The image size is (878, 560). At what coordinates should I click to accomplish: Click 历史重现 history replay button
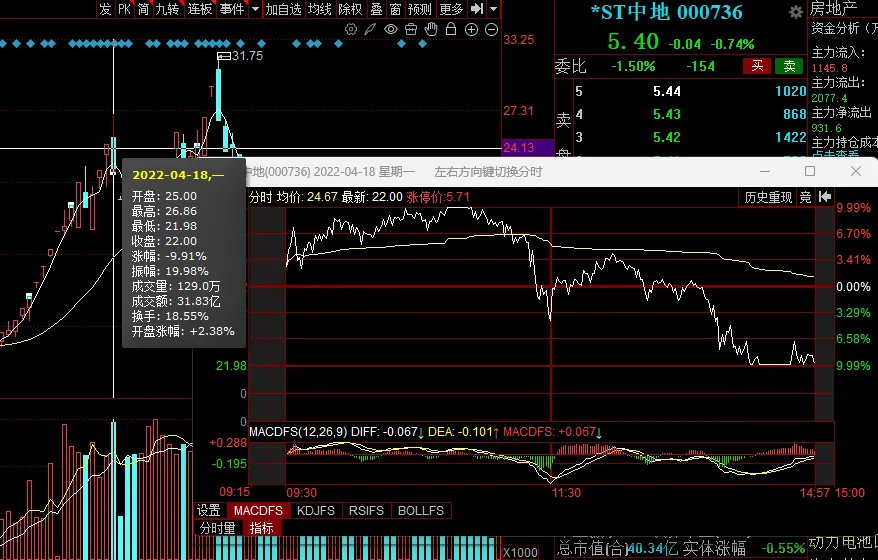pyautogui.click(x=768, y=197)
